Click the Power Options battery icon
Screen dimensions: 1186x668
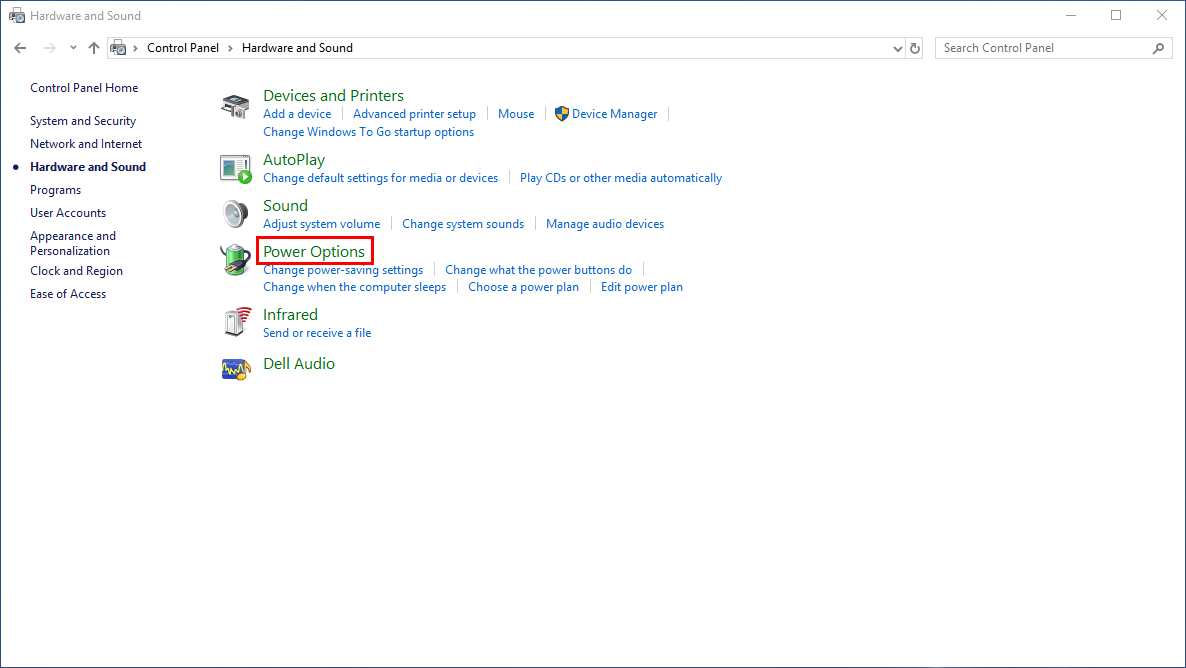[235, 260]
